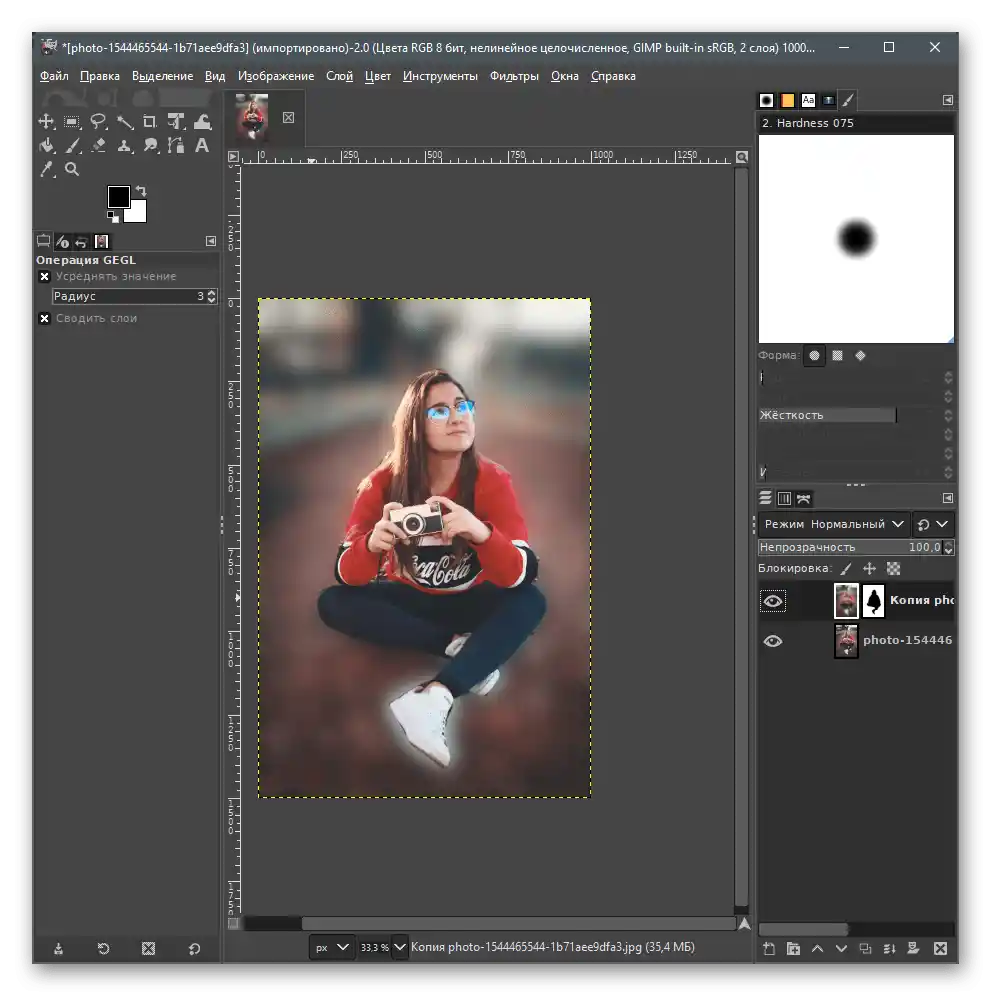
Task: Swap foreground and background colors
Action: 141,191
